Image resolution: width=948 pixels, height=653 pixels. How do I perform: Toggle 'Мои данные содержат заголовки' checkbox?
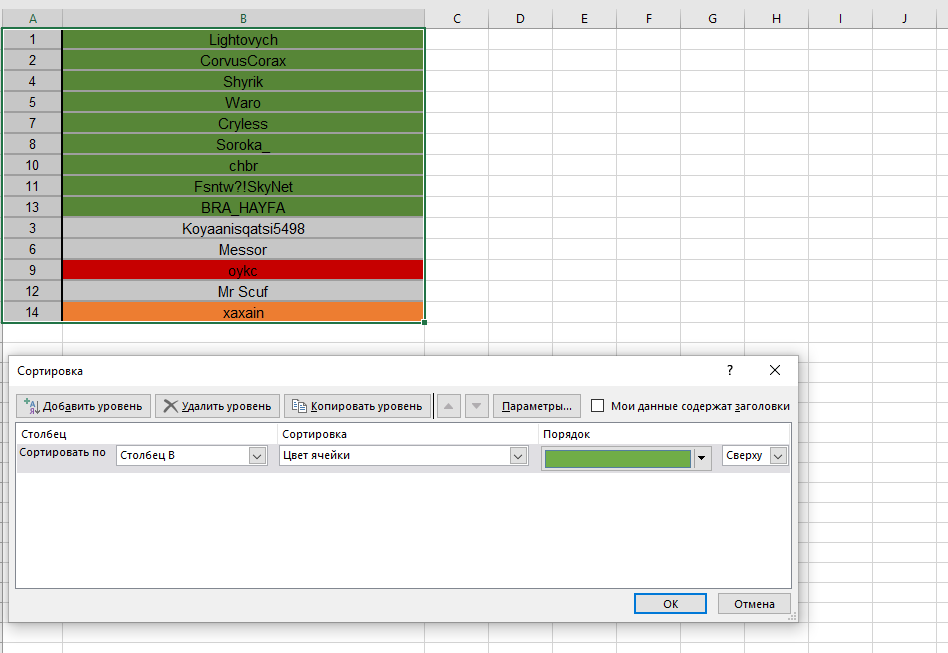coord(598,406)
